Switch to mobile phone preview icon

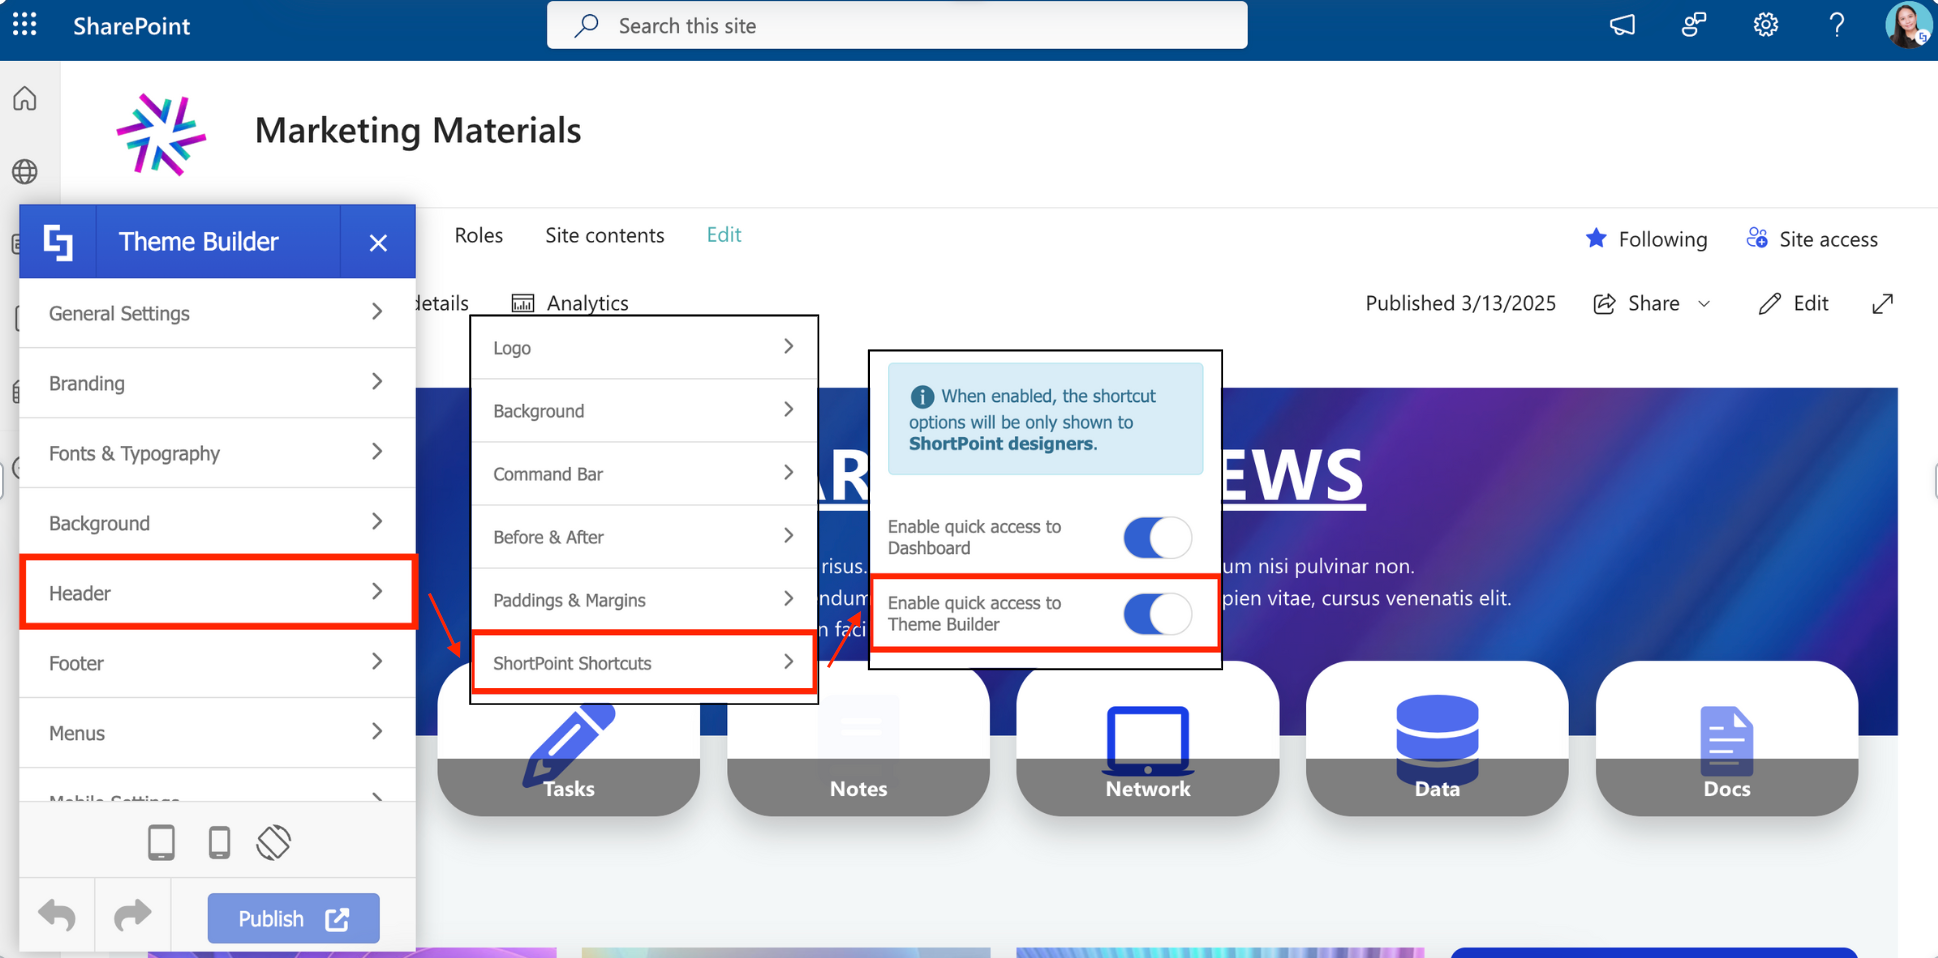219,842
